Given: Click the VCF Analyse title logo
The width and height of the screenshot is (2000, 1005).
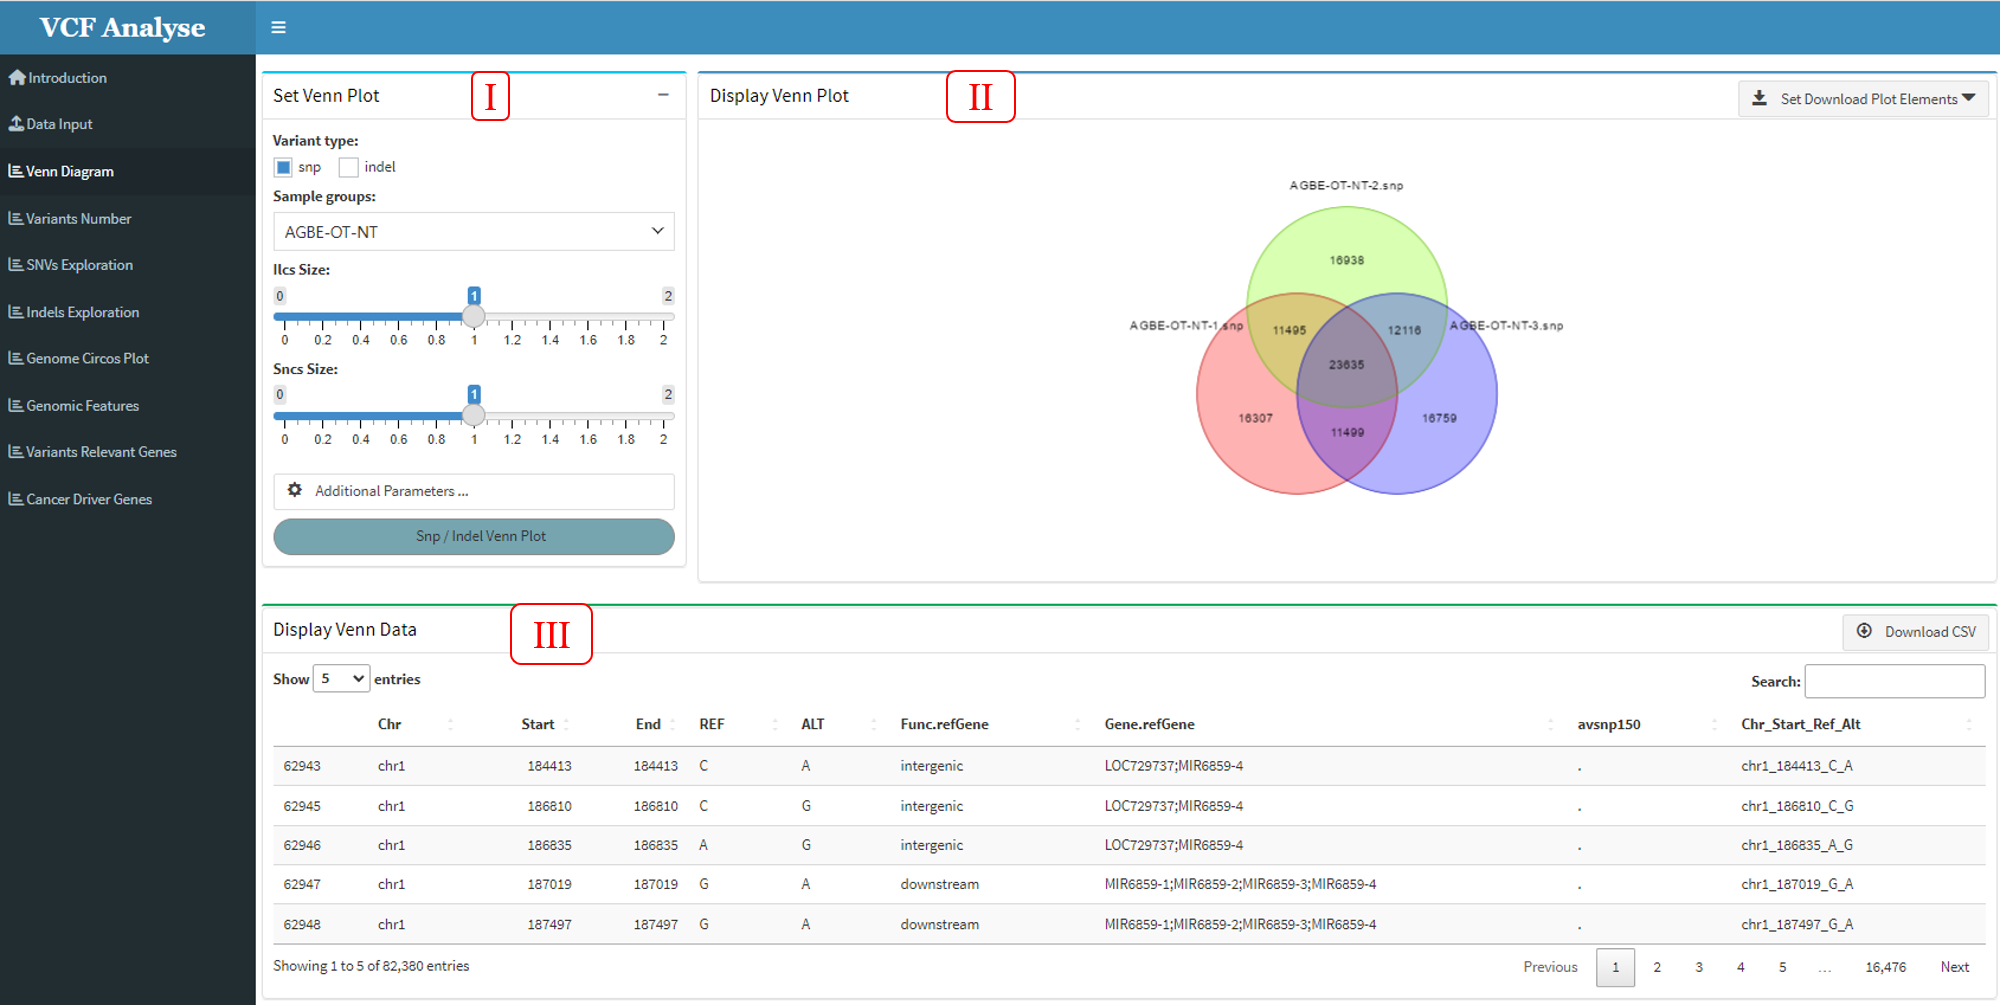Looking at the screenshot, I should [x=122, y=27].
